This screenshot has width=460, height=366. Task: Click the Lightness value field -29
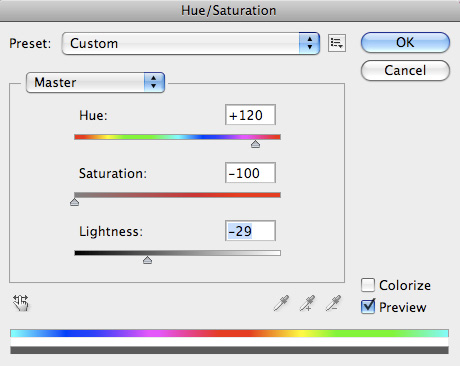(x=250, y=231)
